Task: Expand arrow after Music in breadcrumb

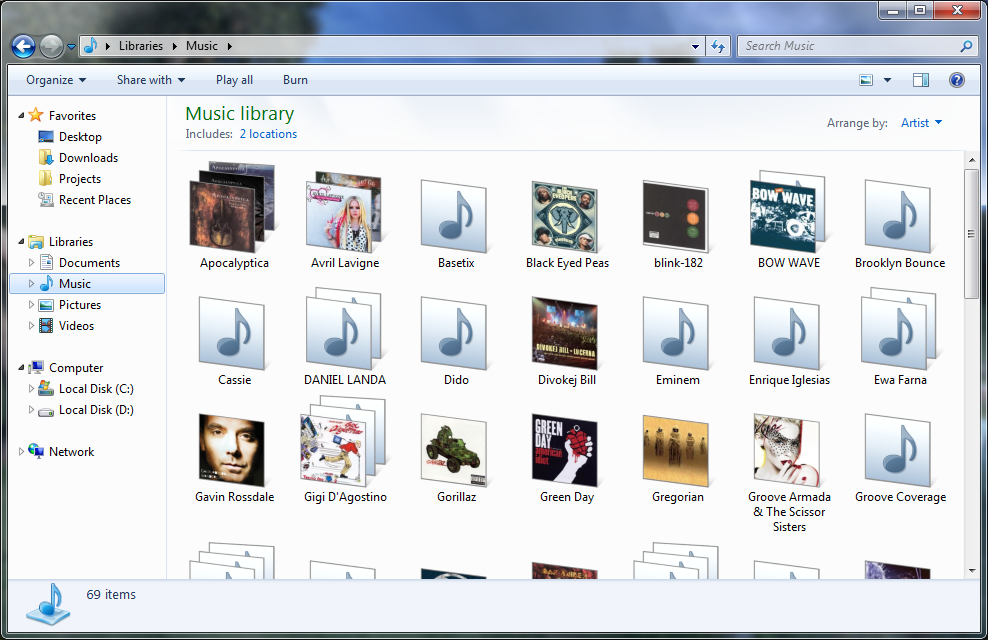Action: click(x=229, y=46)
